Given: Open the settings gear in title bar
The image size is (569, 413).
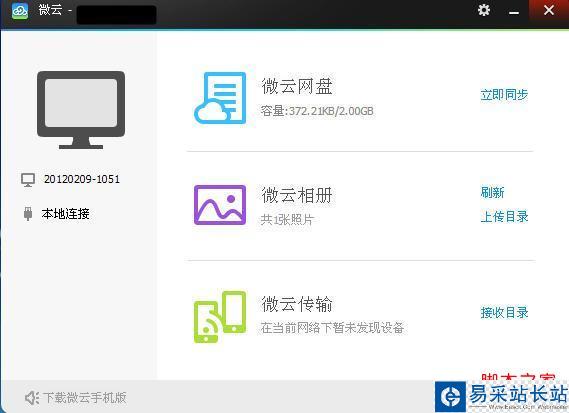Looking at the screenshot, I should (484, 10).
